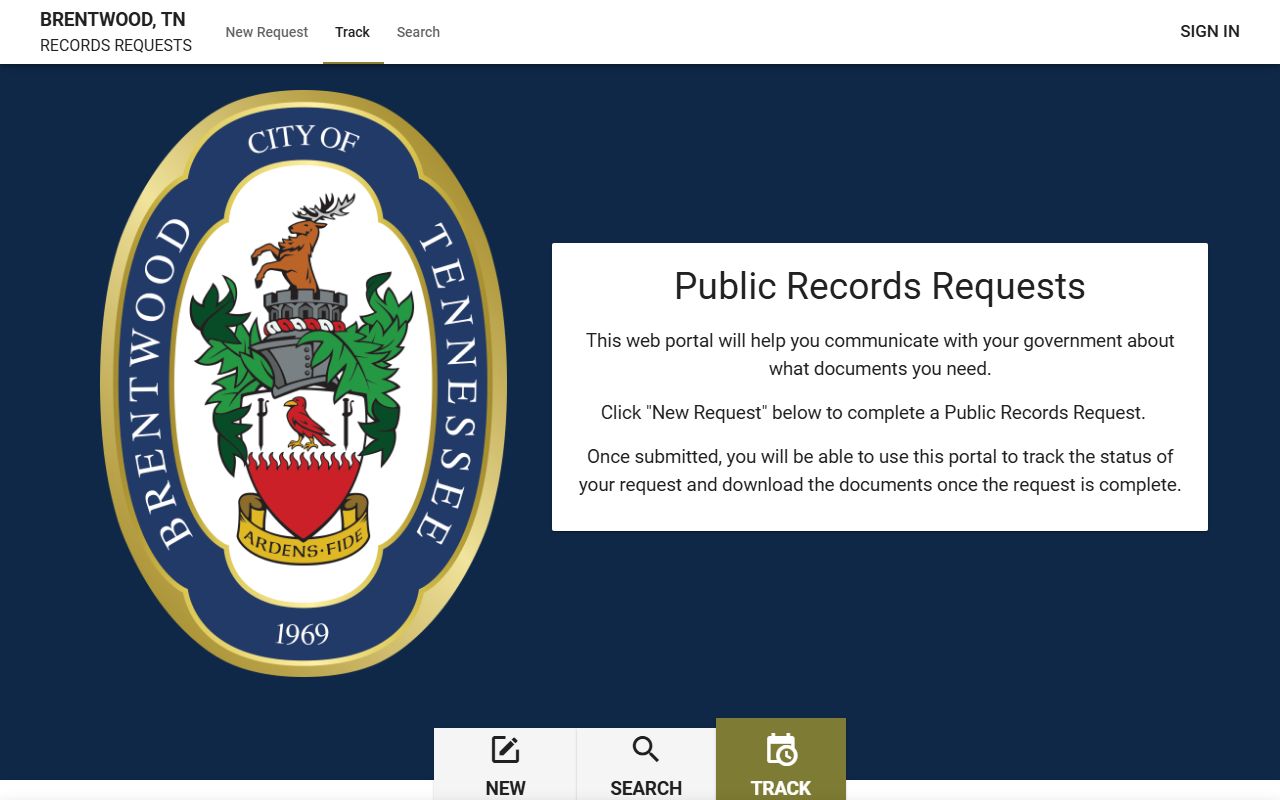Screen dimensions: 1280x800
Task: Switch to the Track tab in header
Action: pyautogui.click(x=353, y=32)
